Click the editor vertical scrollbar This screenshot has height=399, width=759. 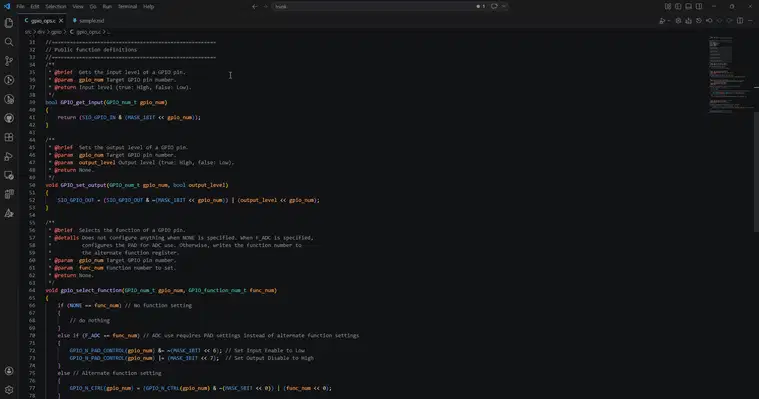click(756, 172)
